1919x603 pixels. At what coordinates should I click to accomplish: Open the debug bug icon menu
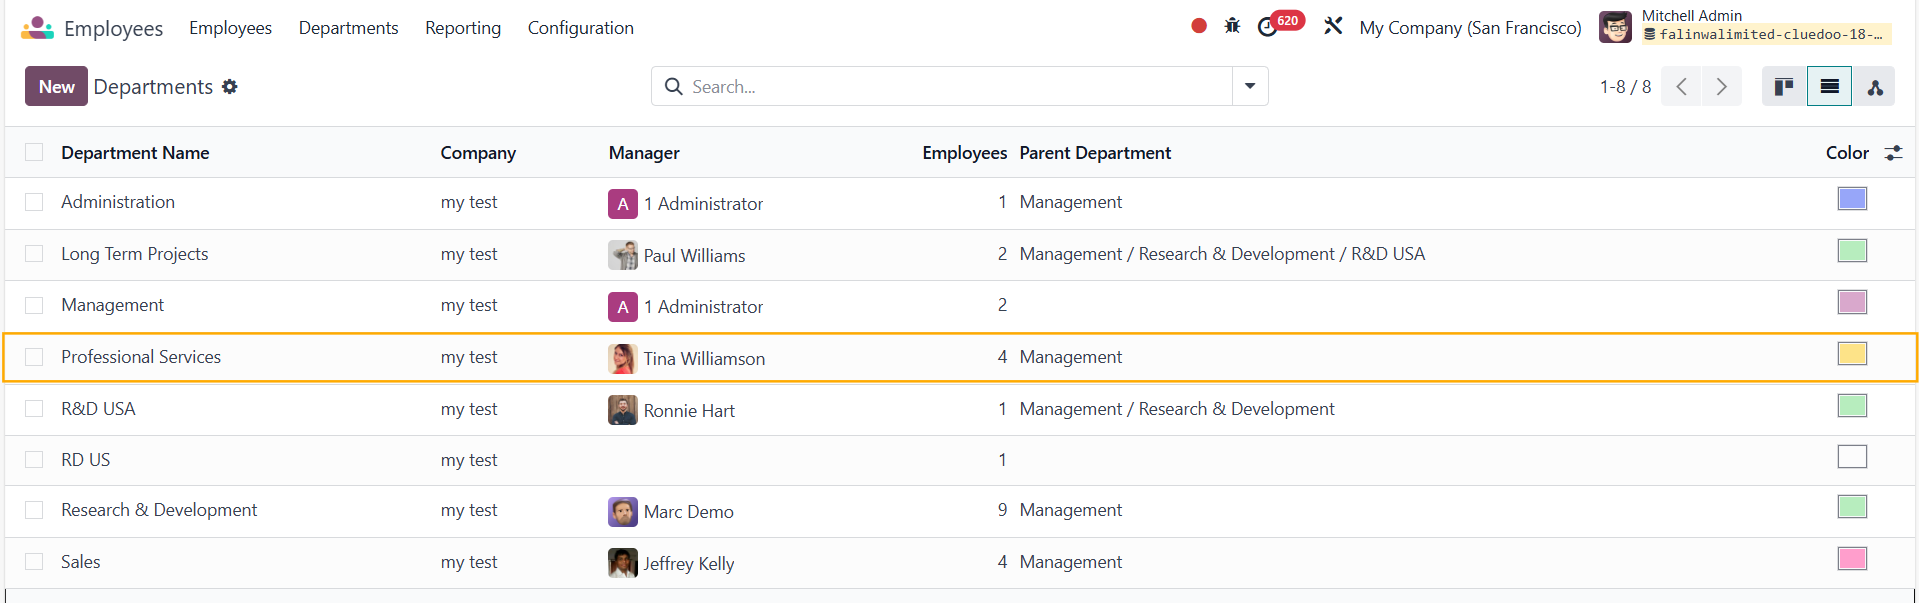click(1232, 26)
